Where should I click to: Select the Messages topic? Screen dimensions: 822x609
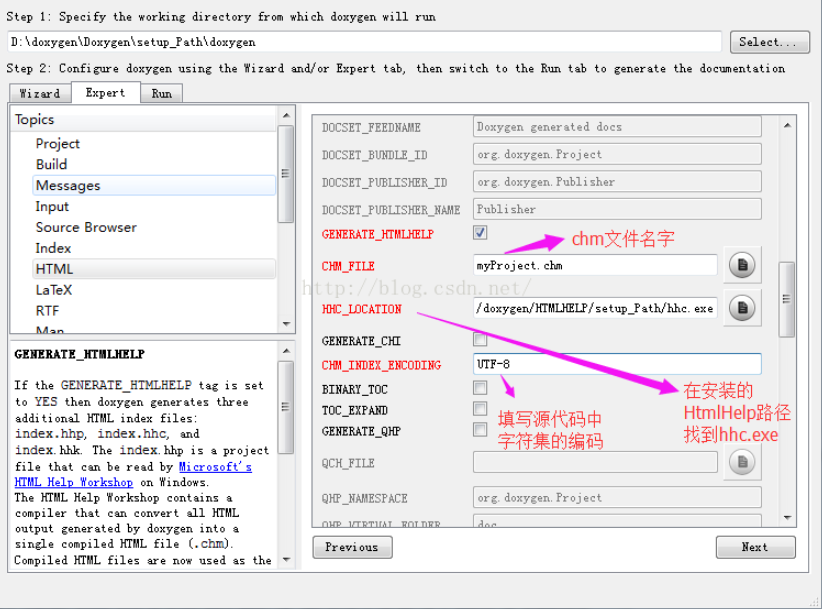click(154, 186)
